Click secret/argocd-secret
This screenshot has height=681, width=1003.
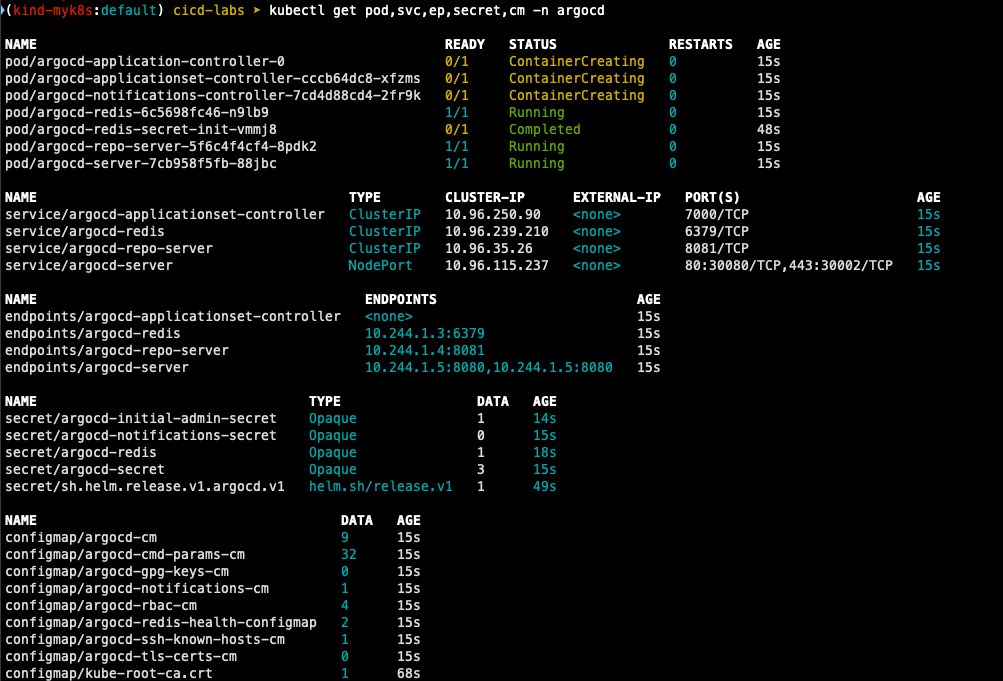click(84, 469)
